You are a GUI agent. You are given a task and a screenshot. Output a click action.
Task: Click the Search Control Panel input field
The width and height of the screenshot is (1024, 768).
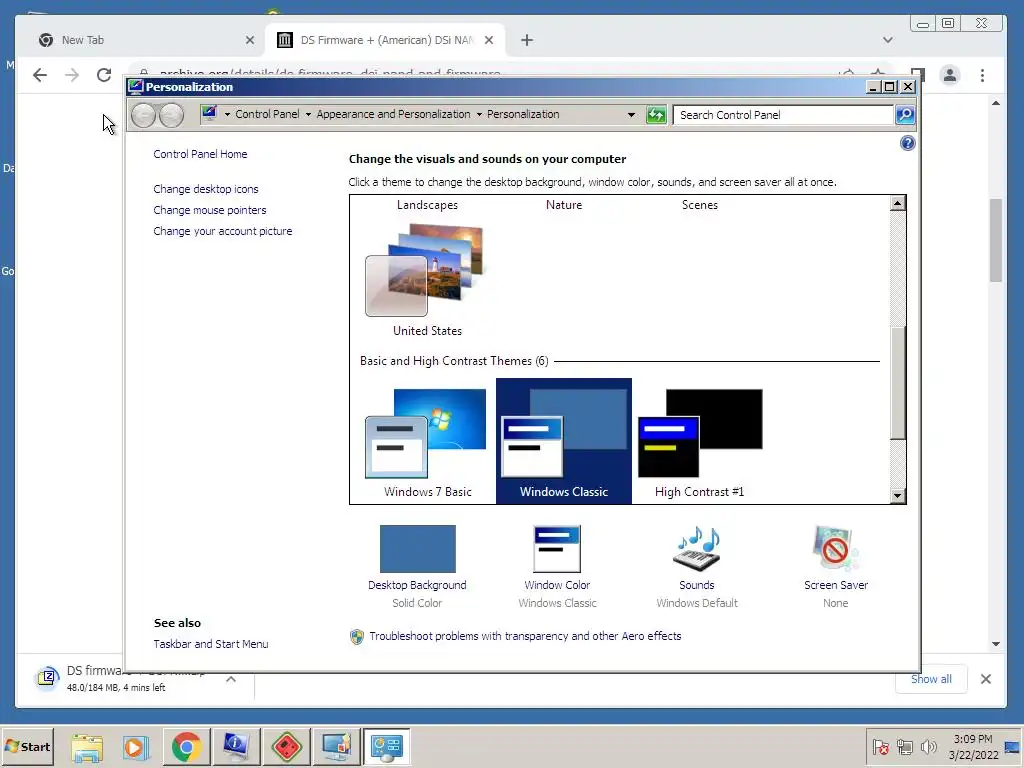pos(783,115)
